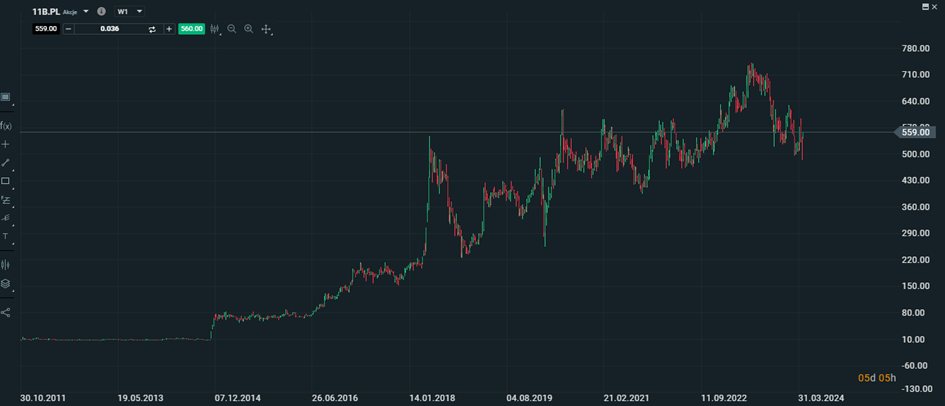Click the red 559.00 sell price button
This screenshot has width=945, height=406.
click(x=45, y=29)
